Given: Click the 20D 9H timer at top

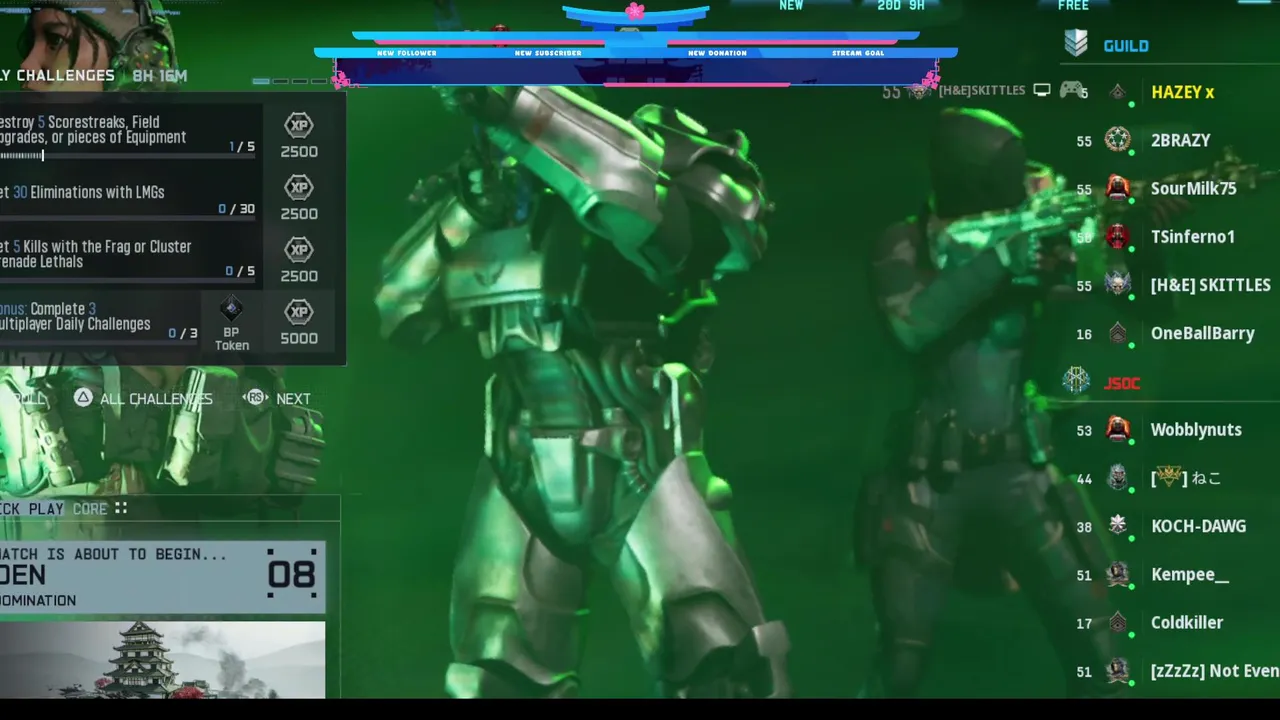Looking at the screenshot, I should point(901,6).
